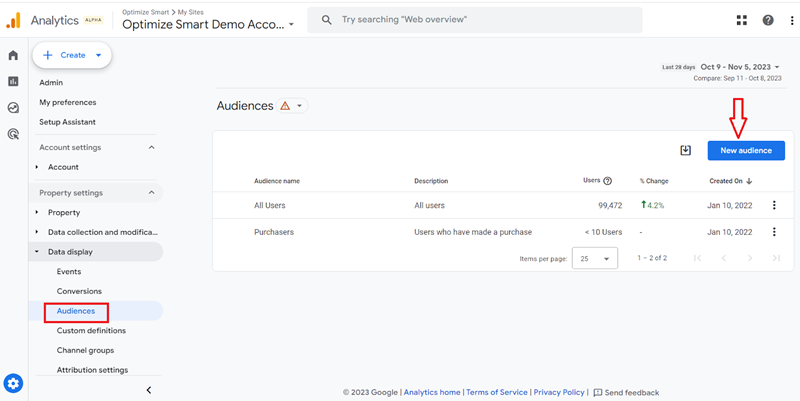Click the Send feedback icon
The height and width of the screenshot is (401, 800).
tap(598, 393)
